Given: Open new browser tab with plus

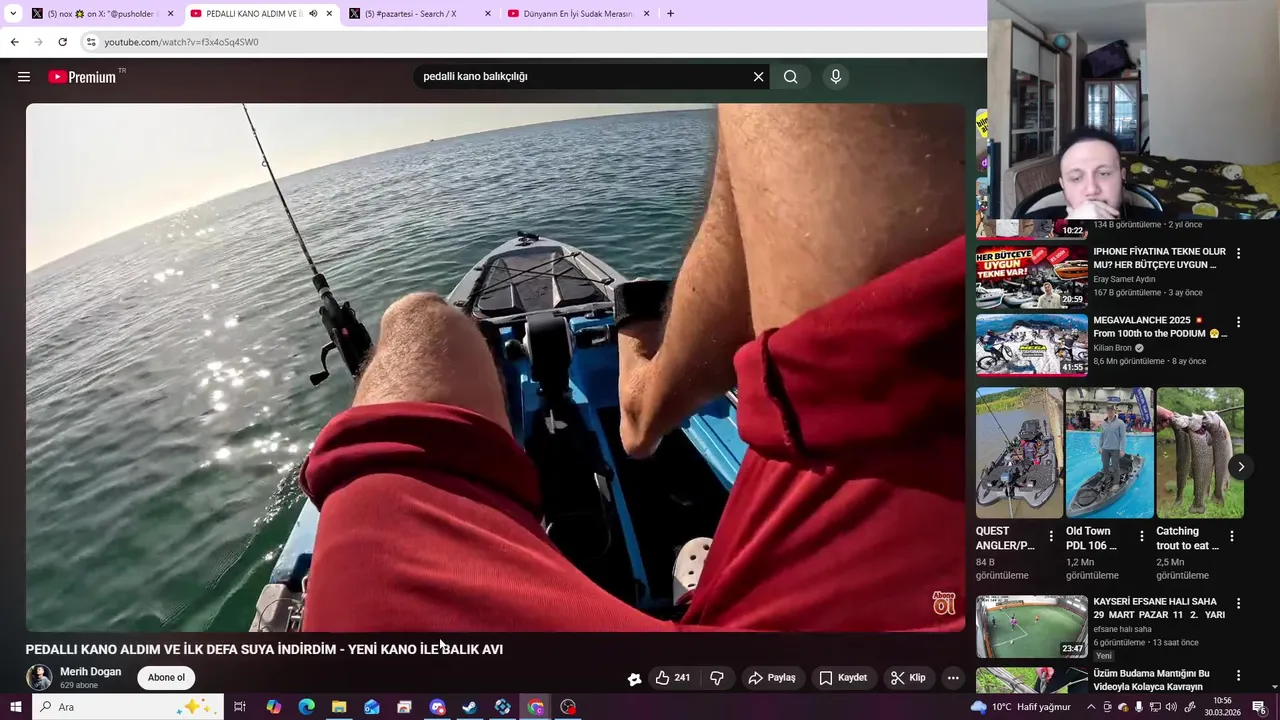Looking at the screenshot, I should click(x=670, y=13).
